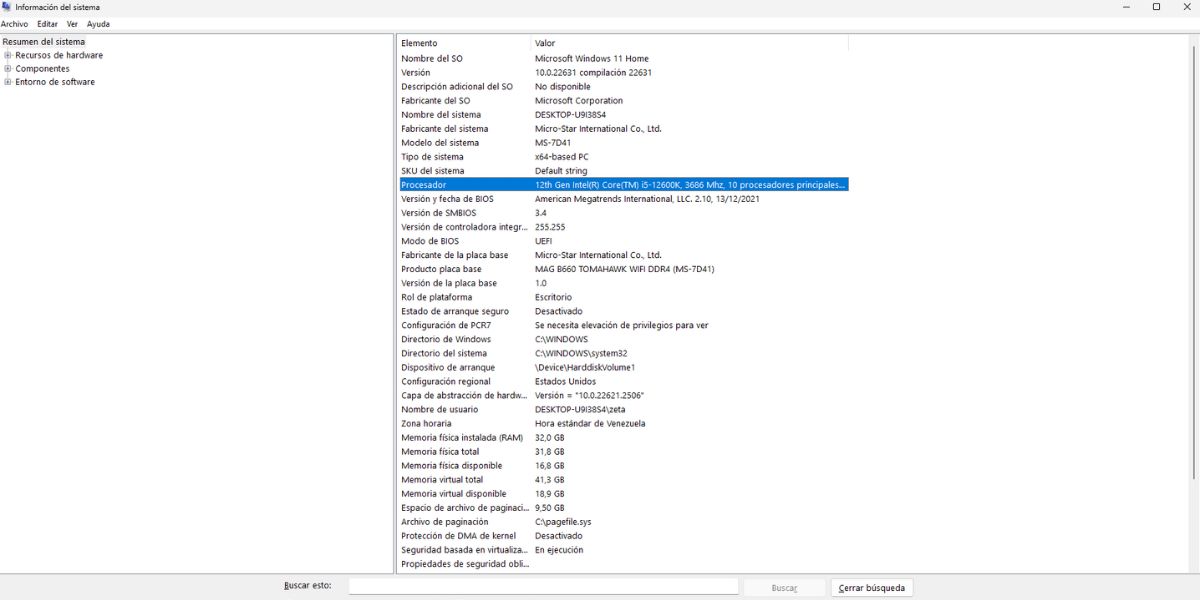Select Descripción adicional del SO row
This screenshot has width=1200, height=600.
click(623, 86)
